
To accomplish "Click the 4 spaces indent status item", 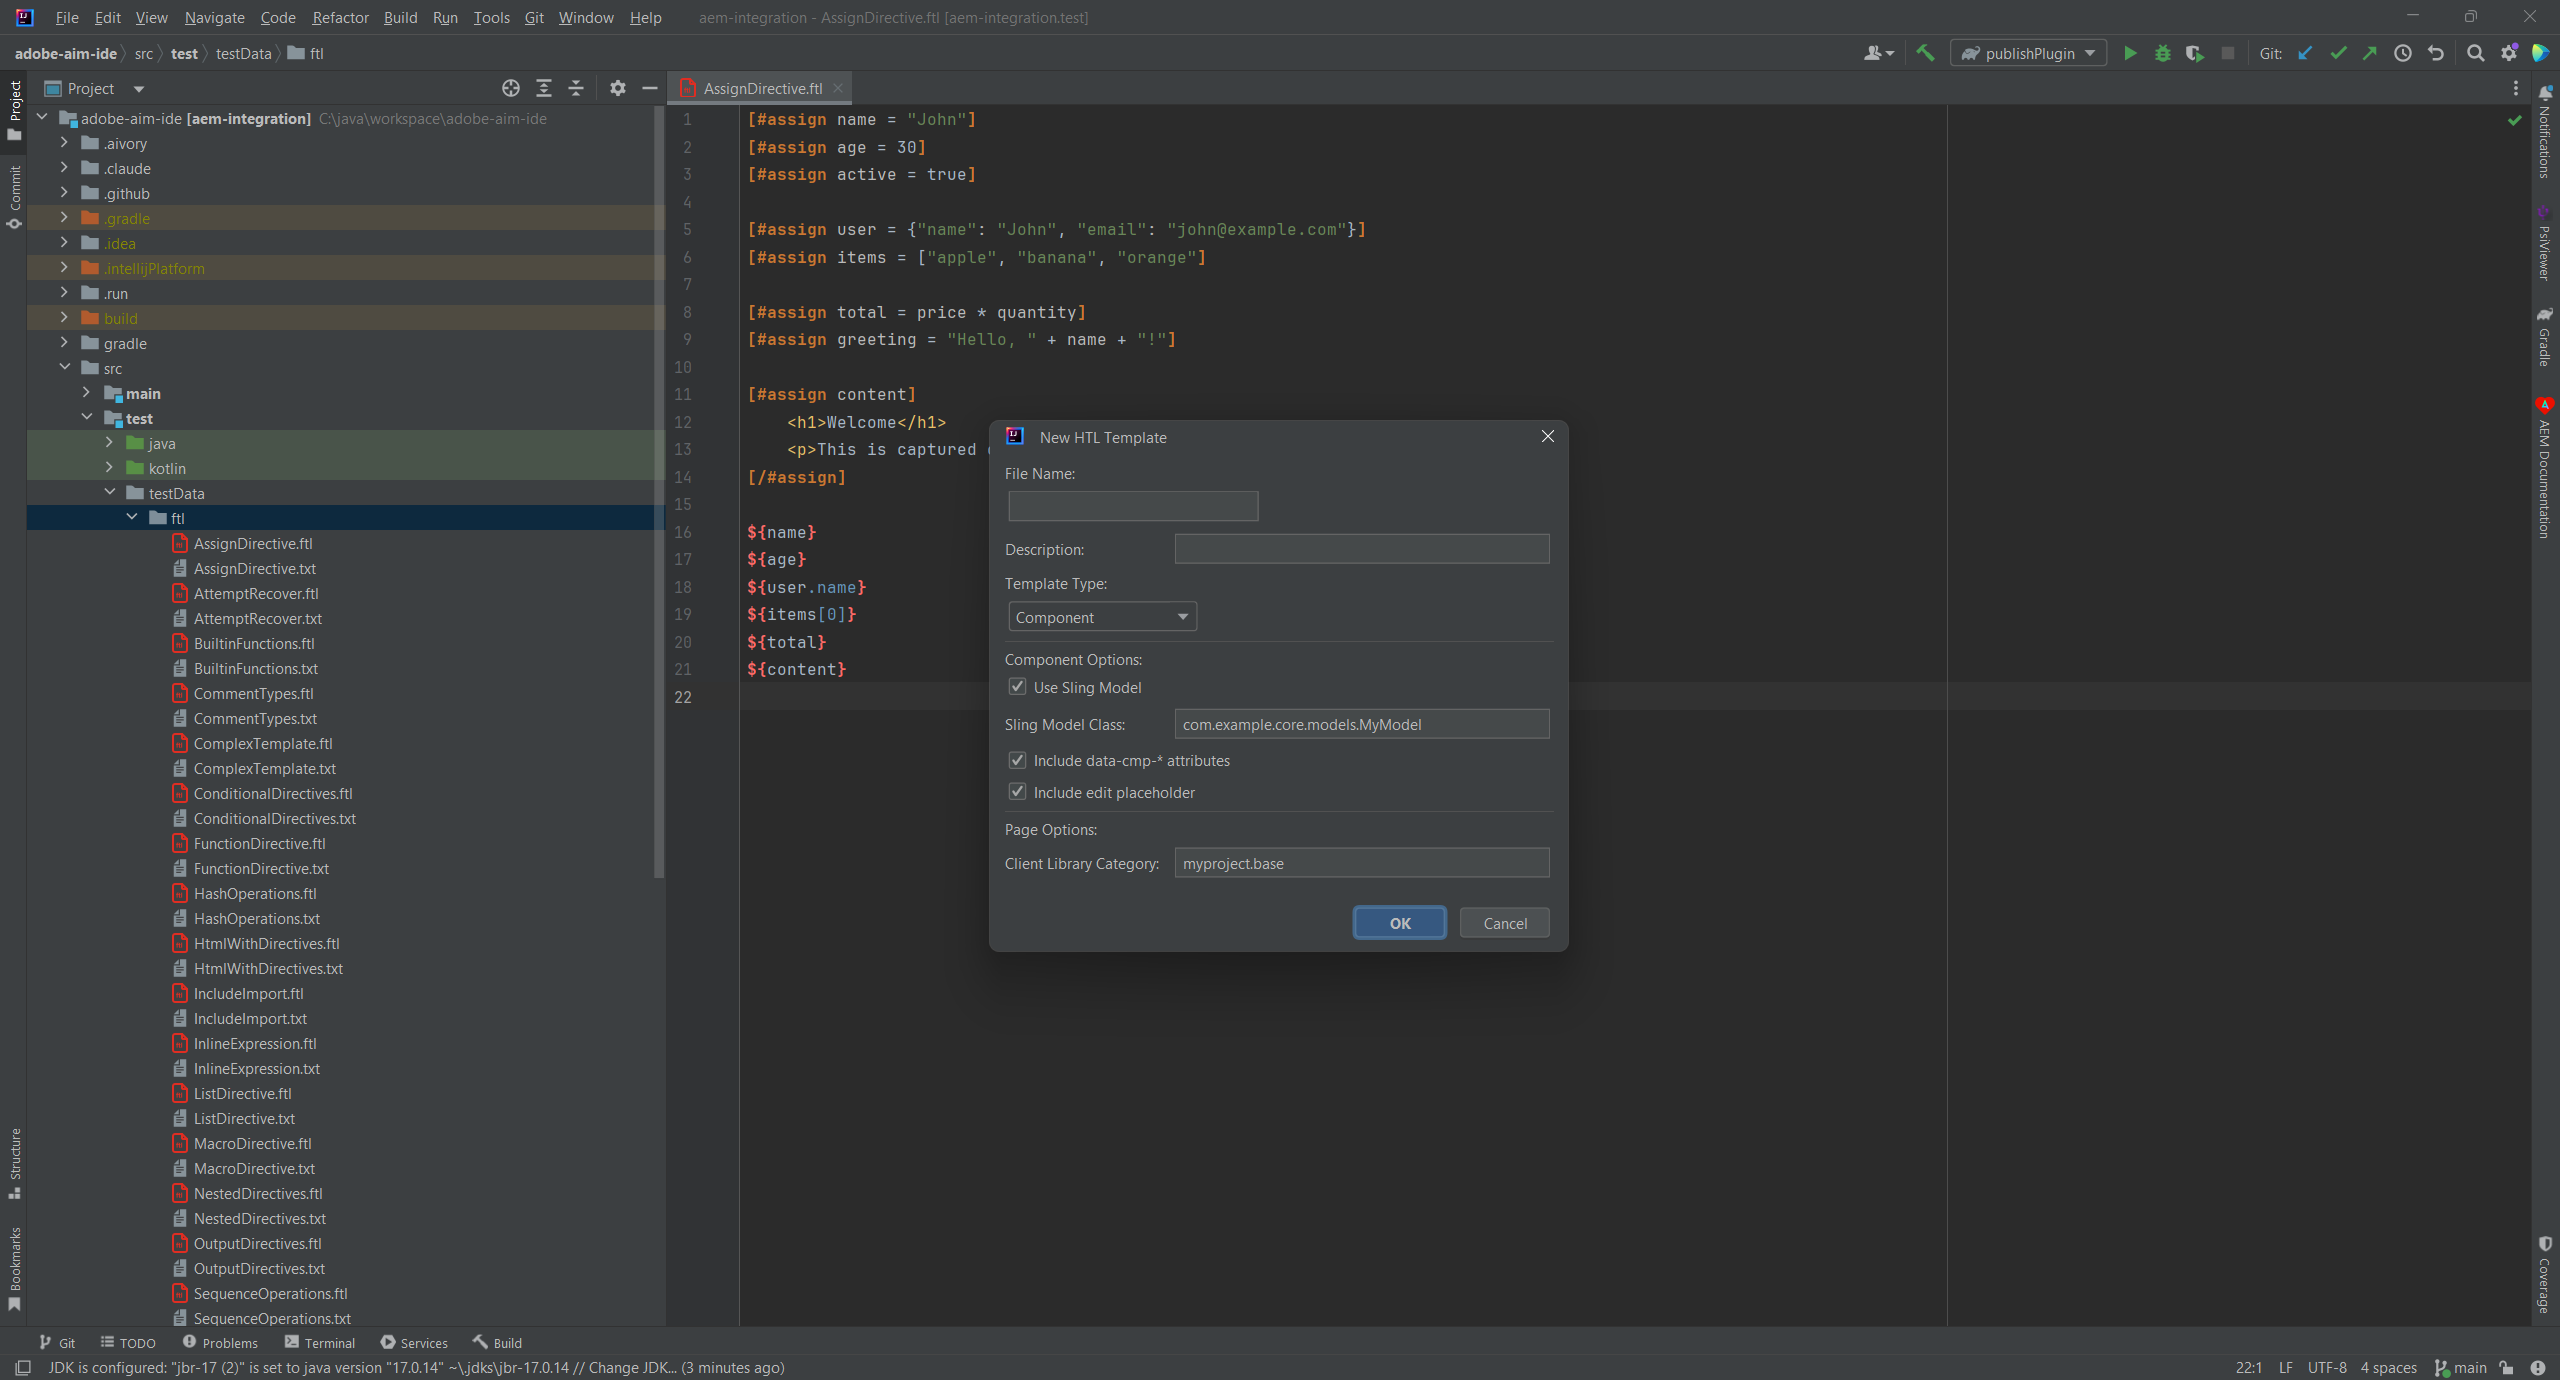I will coord(2388,1368).
